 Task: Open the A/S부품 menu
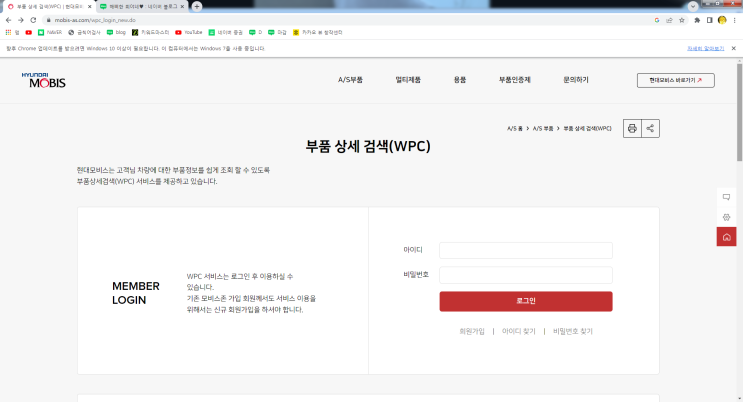(350, 80)
